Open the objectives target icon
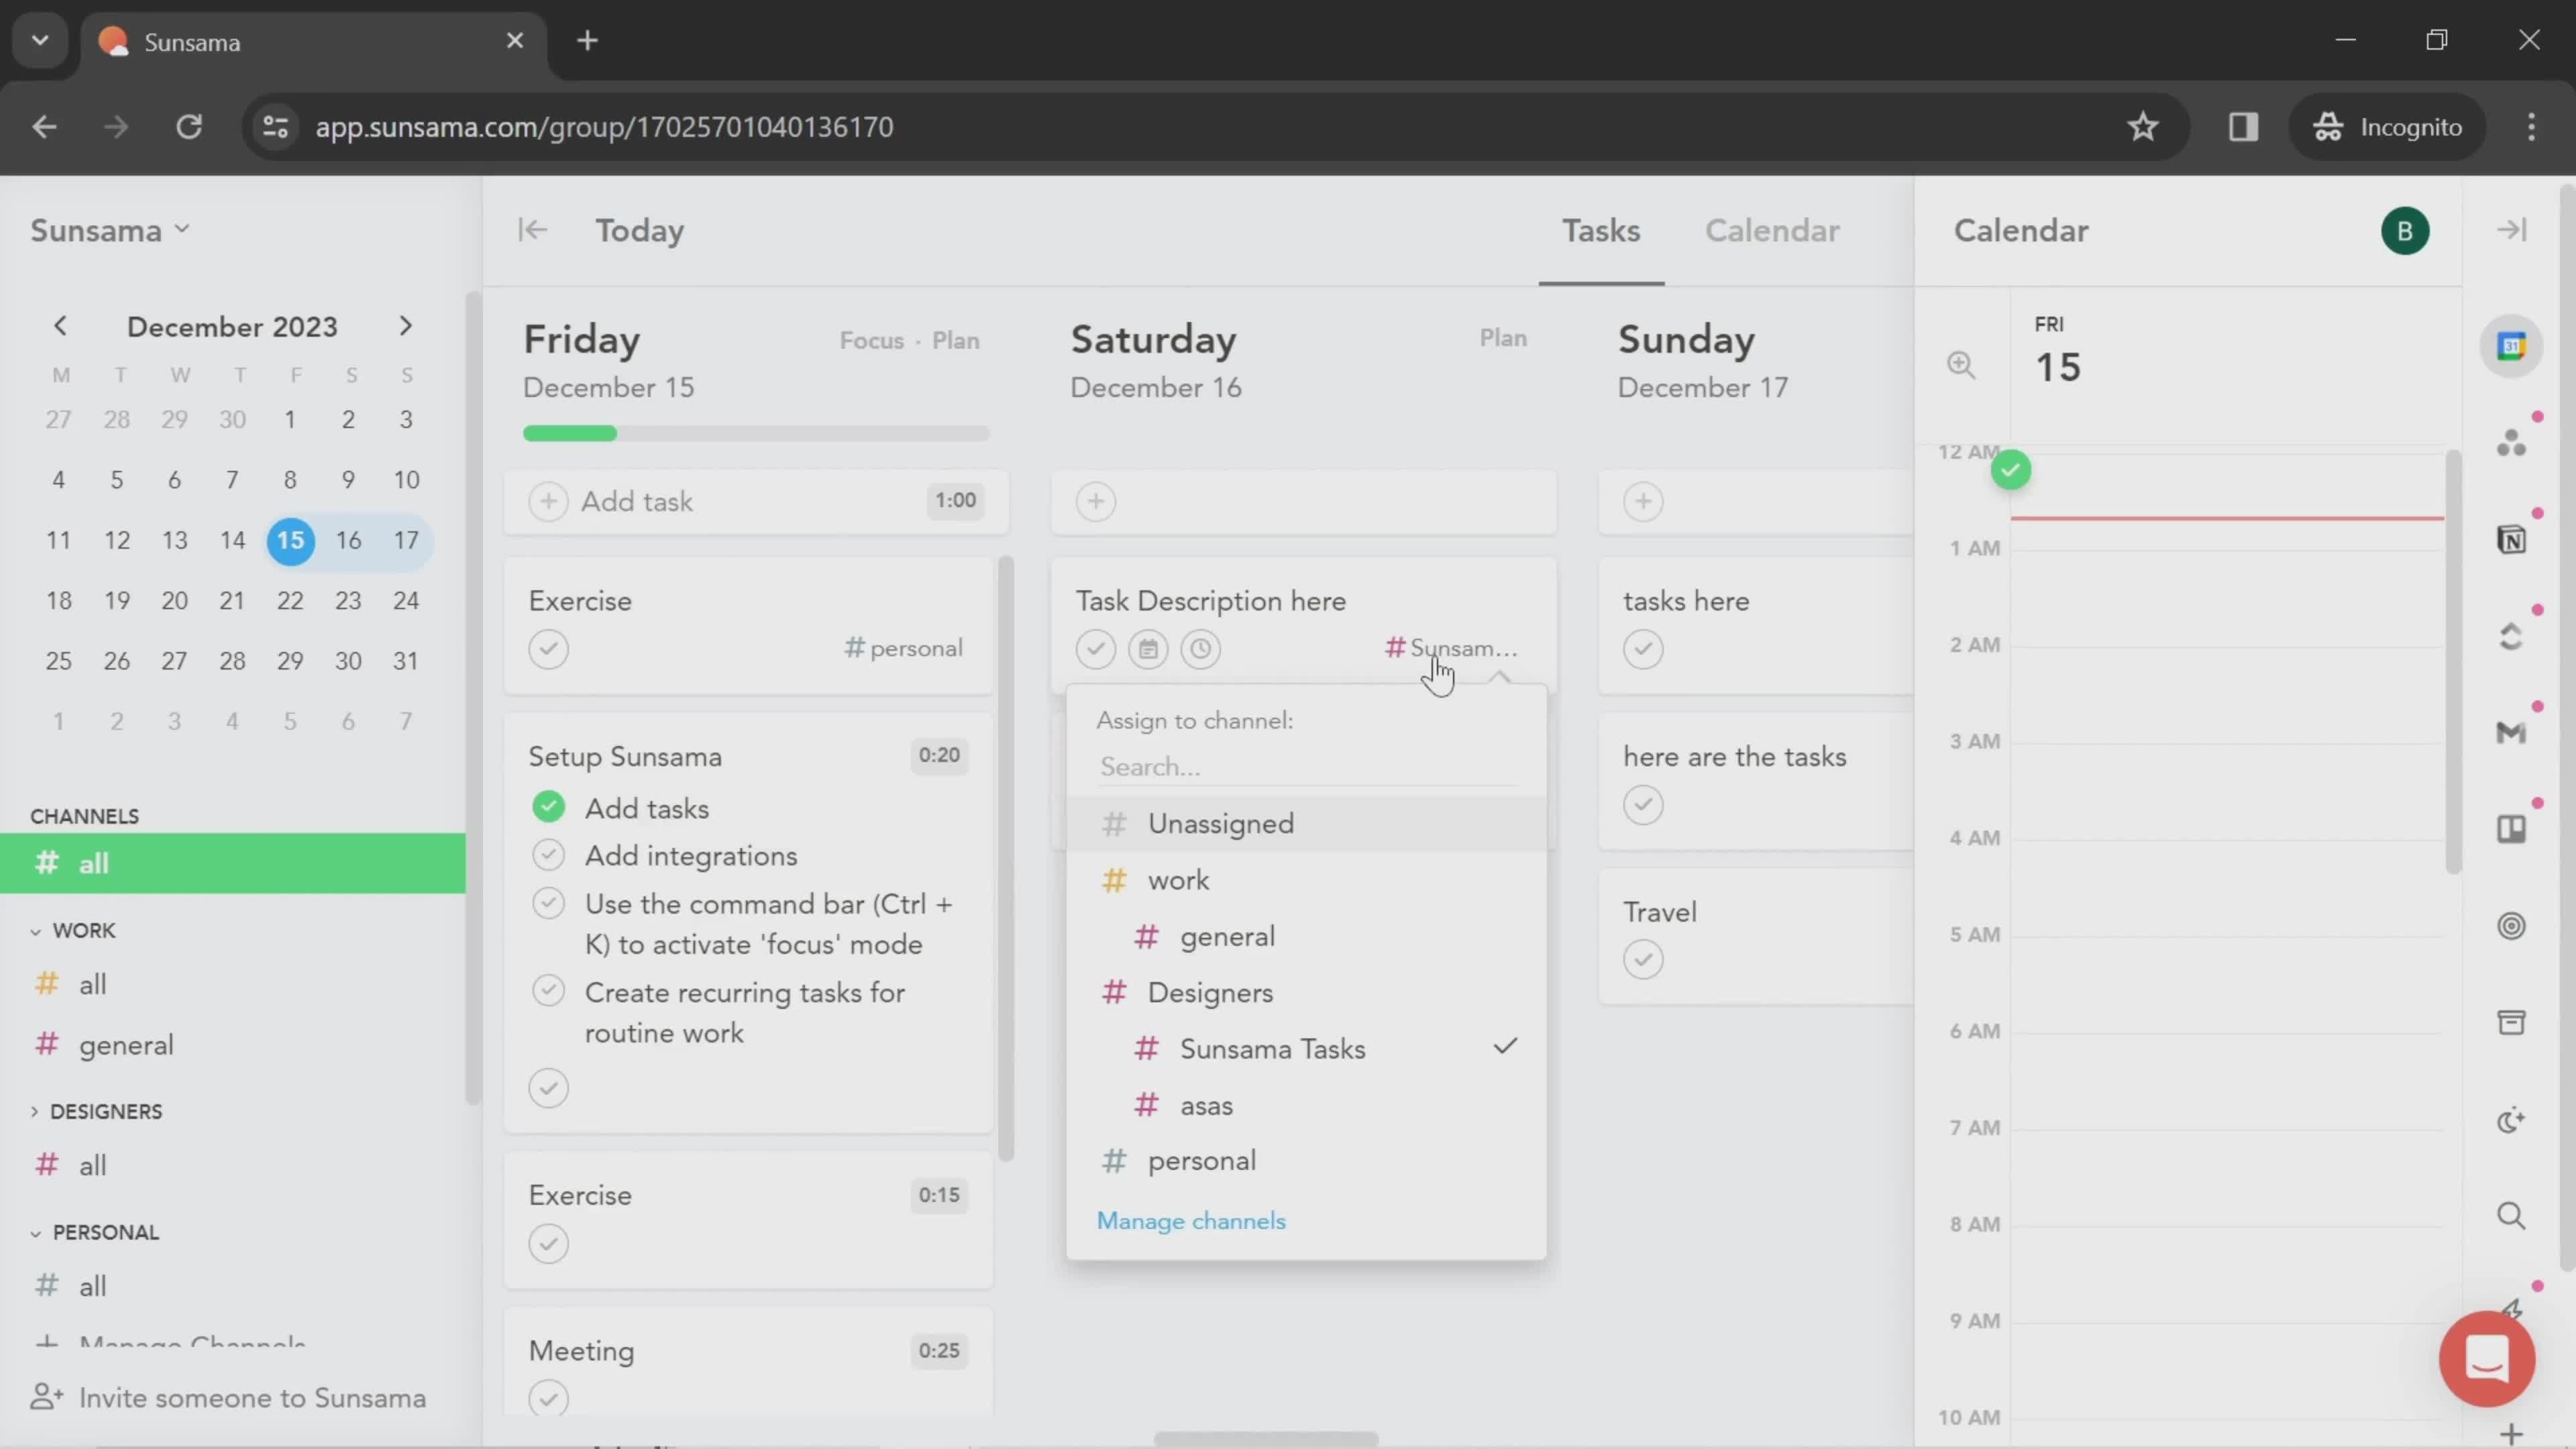The image size is (2576, 1449). point(2511,926)
